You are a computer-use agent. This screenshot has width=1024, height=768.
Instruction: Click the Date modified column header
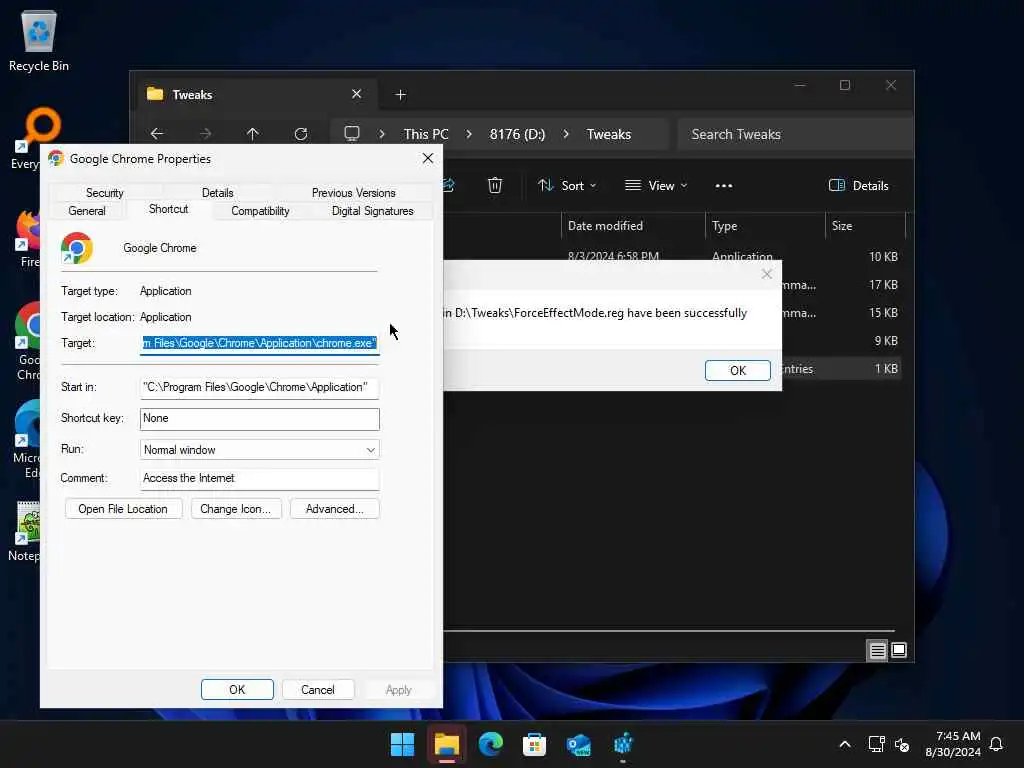[633, 226]
